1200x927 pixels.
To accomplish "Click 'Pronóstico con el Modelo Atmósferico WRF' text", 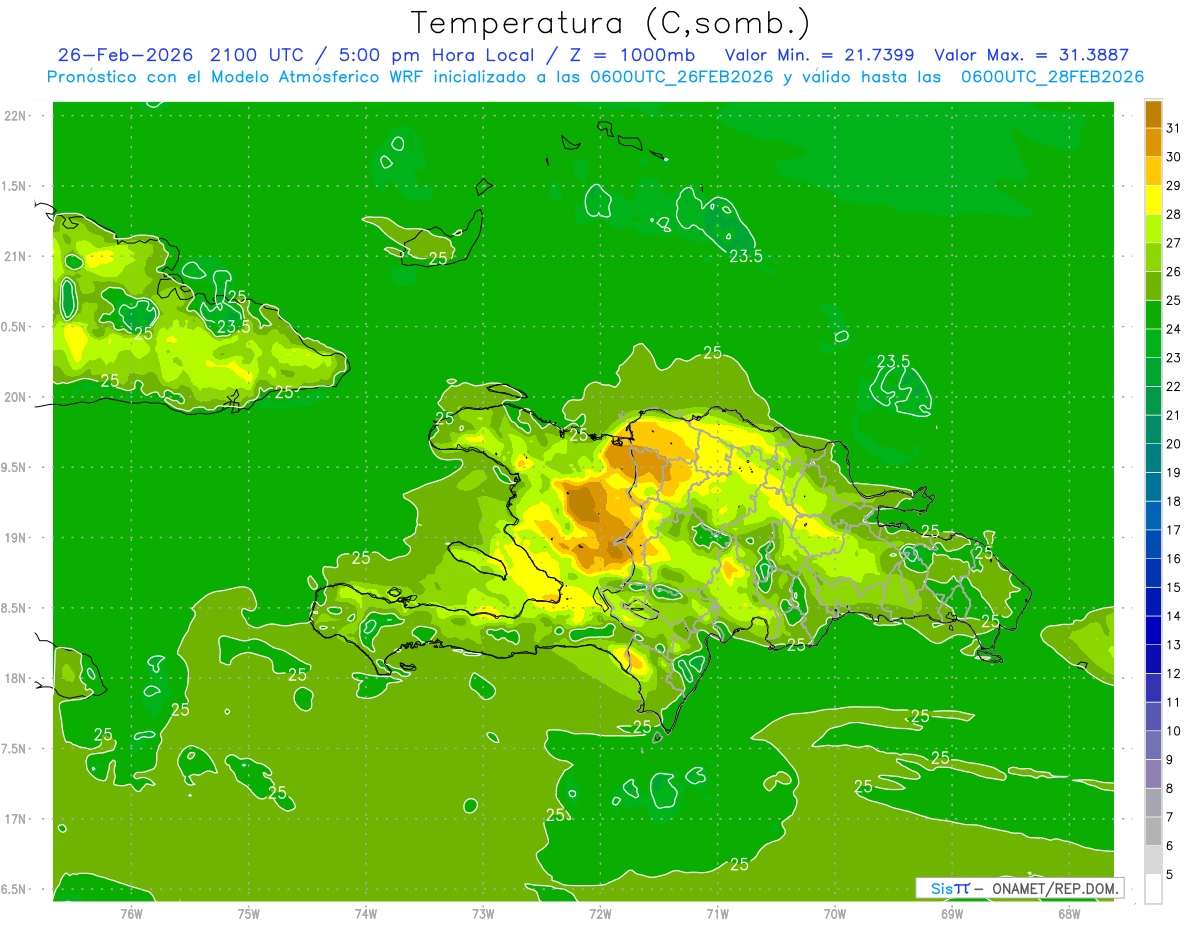I will [235, 77].
